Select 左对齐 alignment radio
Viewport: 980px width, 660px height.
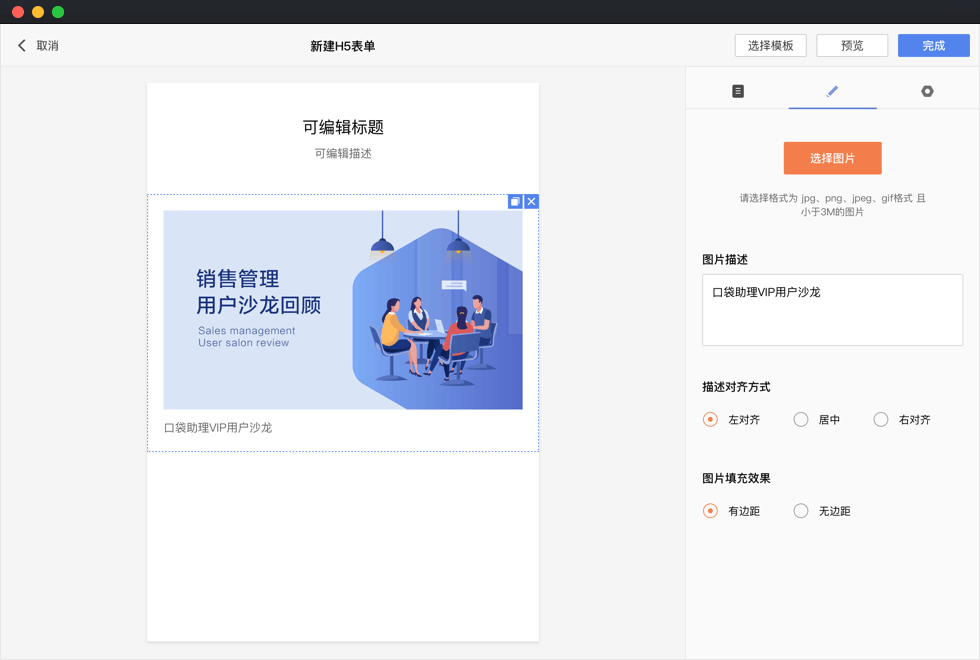click(710, 419)
